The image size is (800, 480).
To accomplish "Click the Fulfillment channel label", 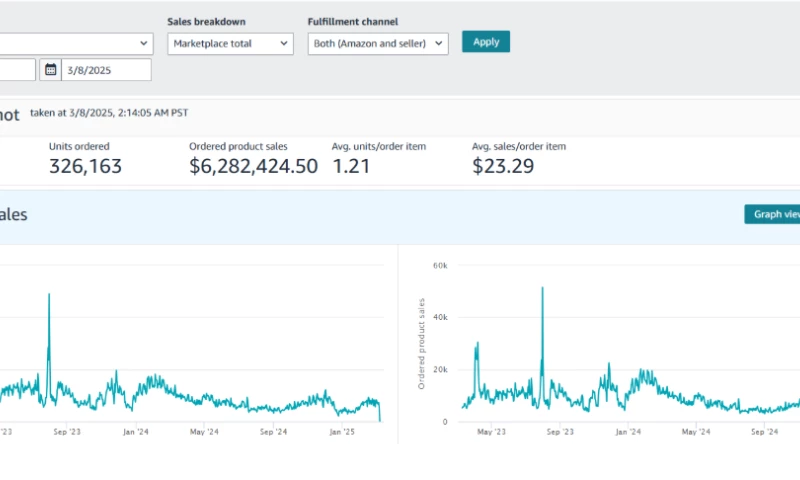I will coord(353,21).
